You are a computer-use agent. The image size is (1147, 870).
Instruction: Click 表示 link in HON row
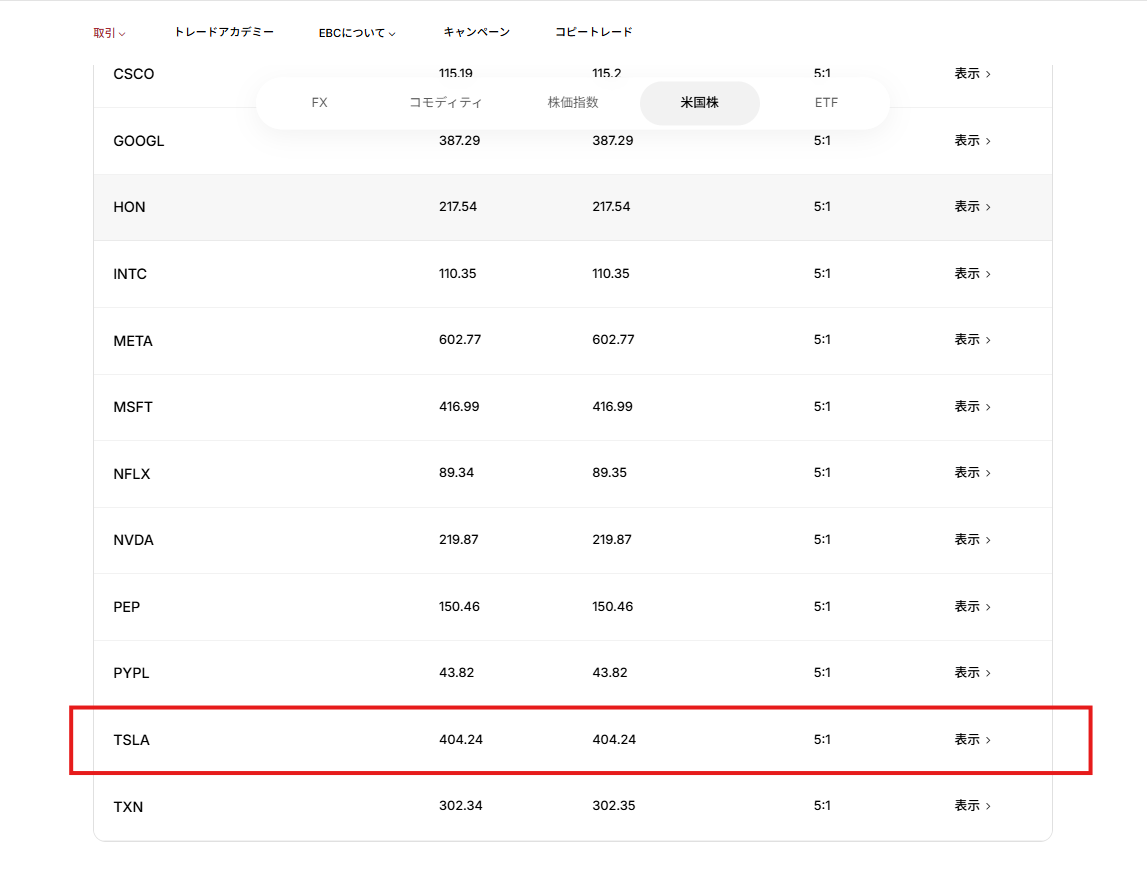972,207
